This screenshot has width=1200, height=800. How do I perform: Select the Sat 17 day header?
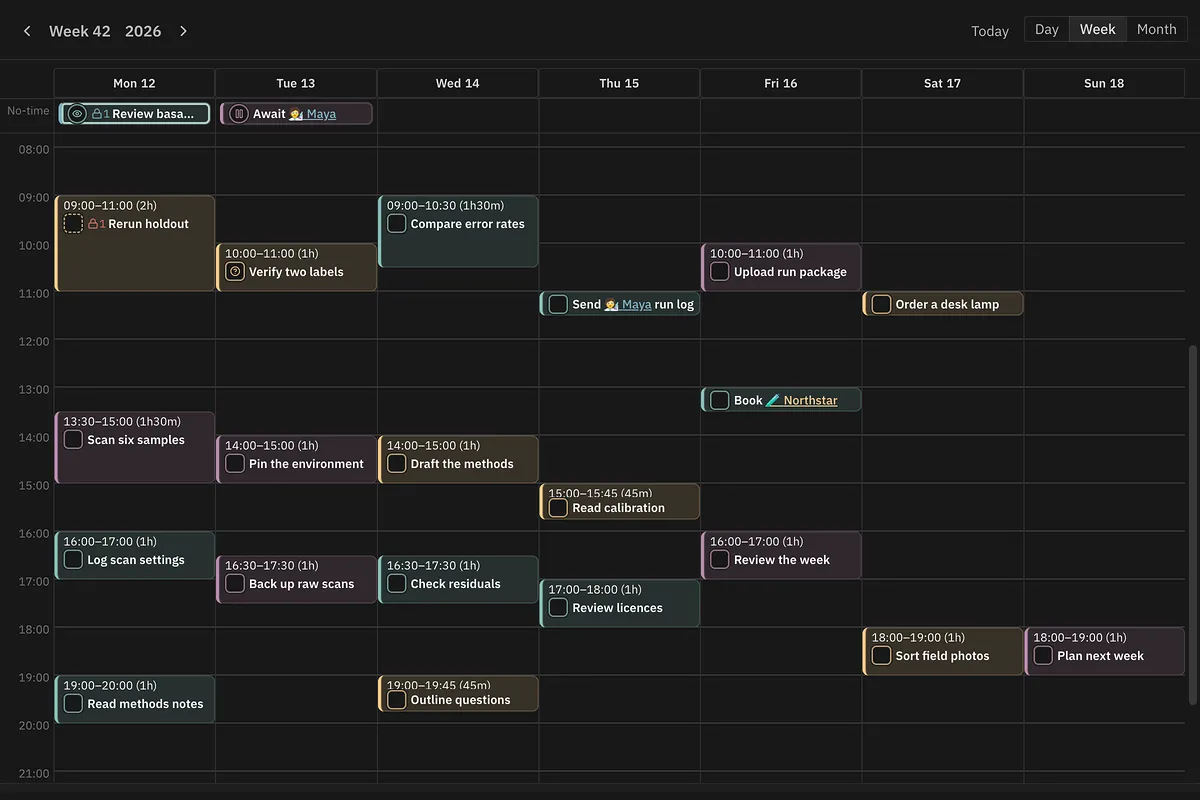click(x=942, y=84)
